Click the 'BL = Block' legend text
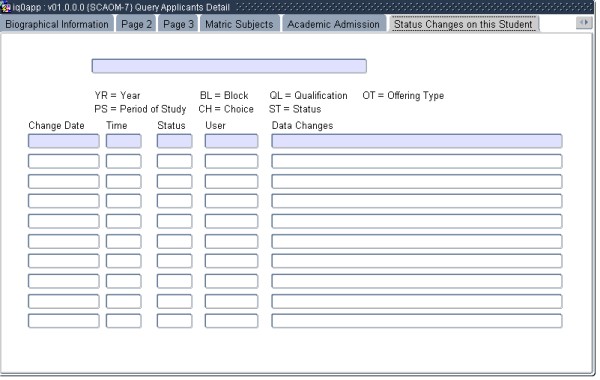 [224, 95]
